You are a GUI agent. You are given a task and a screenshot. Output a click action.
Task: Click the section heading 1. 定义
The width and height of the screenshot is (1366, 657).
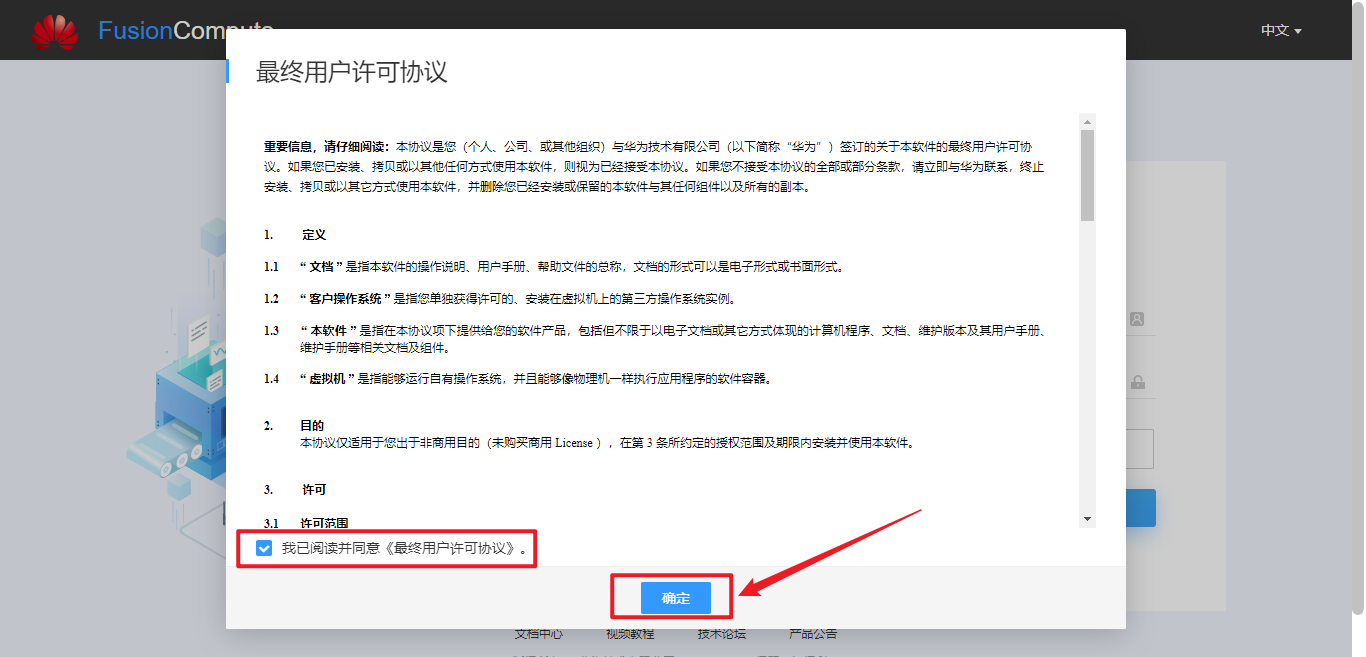tap(295, 235)
